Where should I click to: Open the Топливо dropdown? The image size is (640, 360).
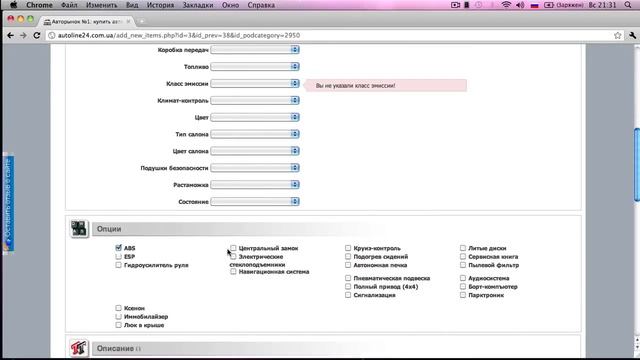(255, 67)
